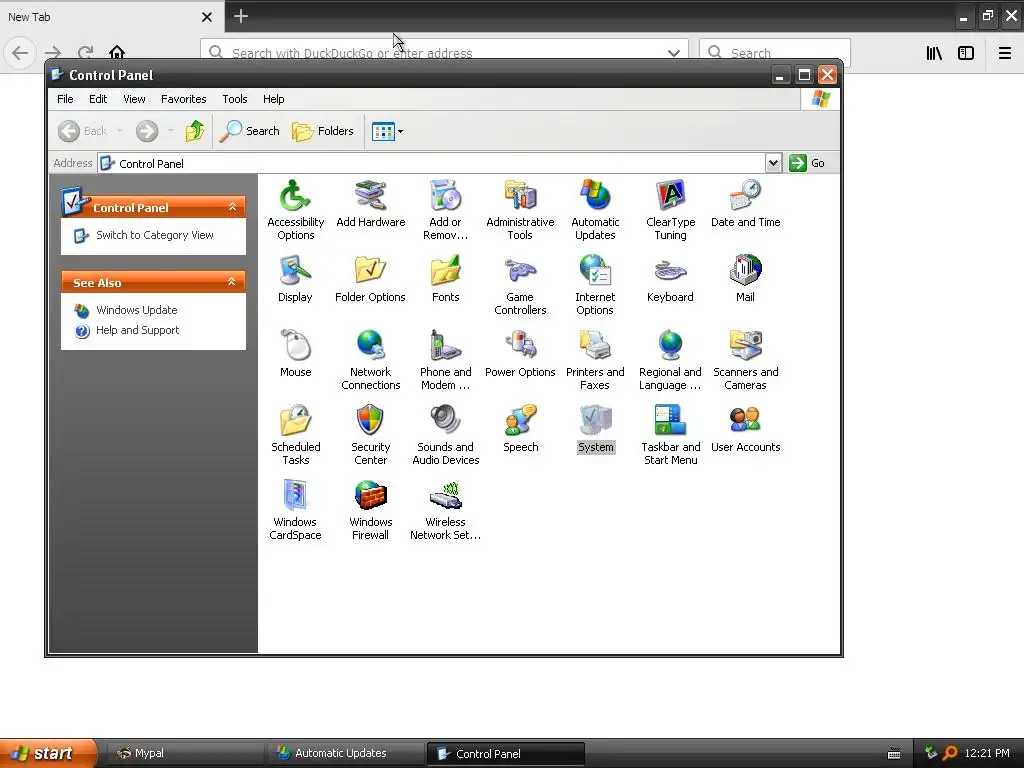This screenshot has height=768, width=1024.
Task: Open the Mail applet
Action: coord(745,278)
